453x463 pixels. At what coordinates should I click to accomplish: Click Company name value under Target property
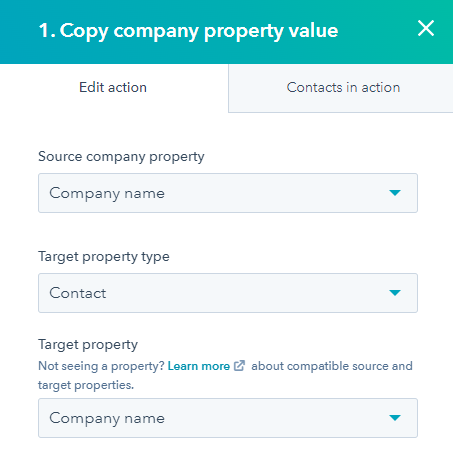(107, 419)
